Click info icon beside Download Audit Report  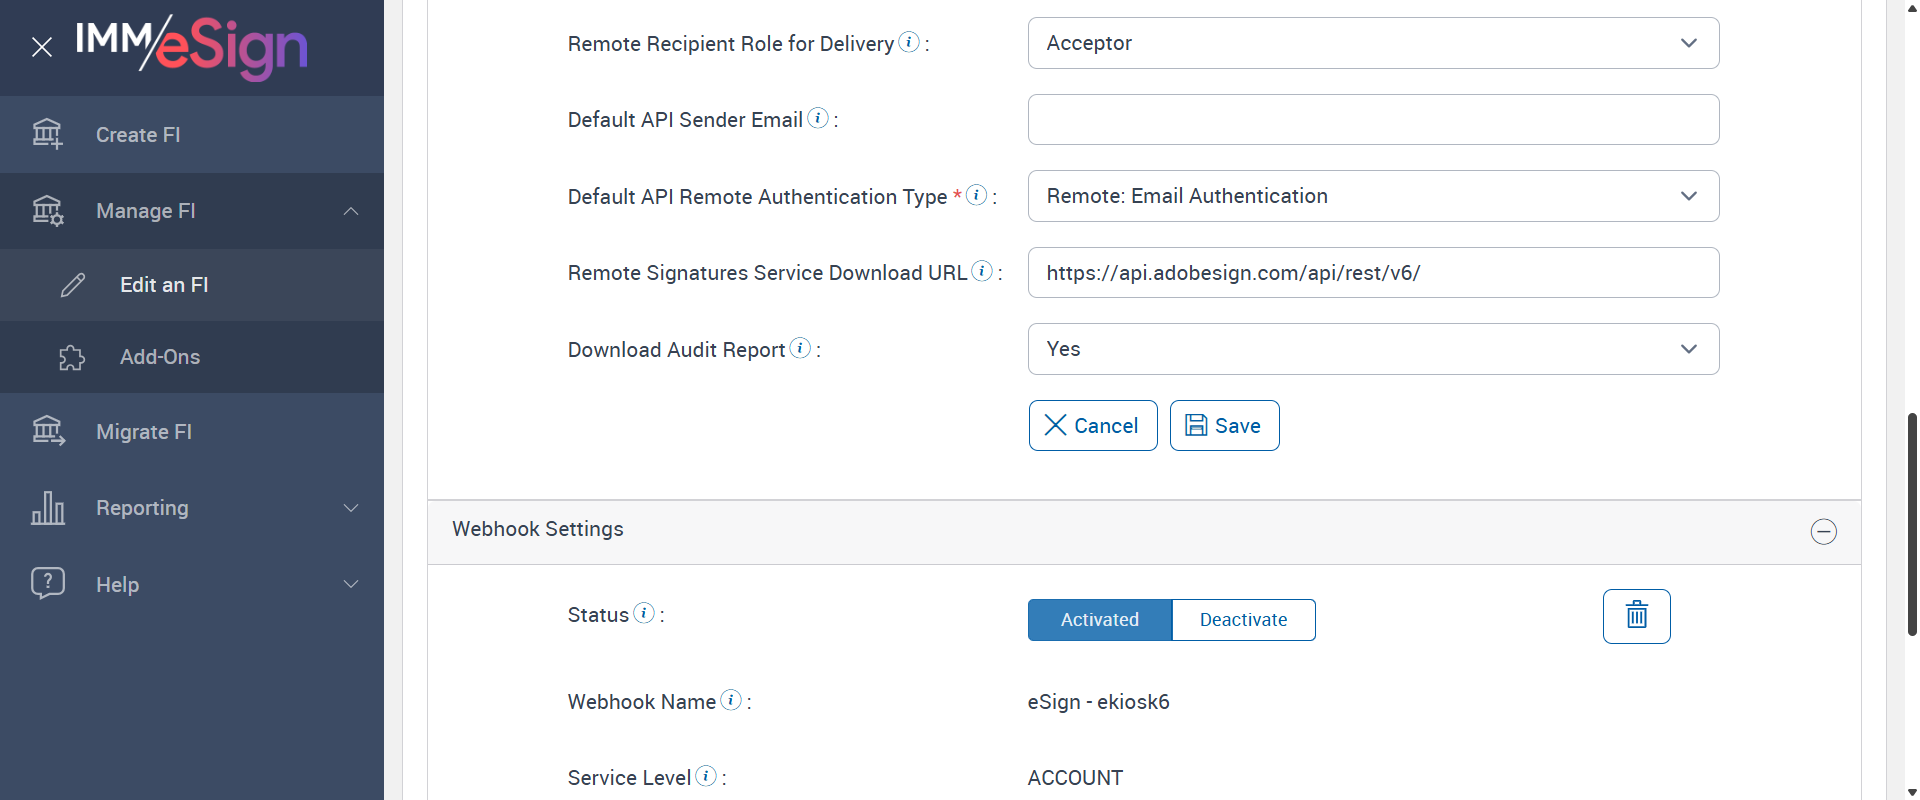[800, 348]
